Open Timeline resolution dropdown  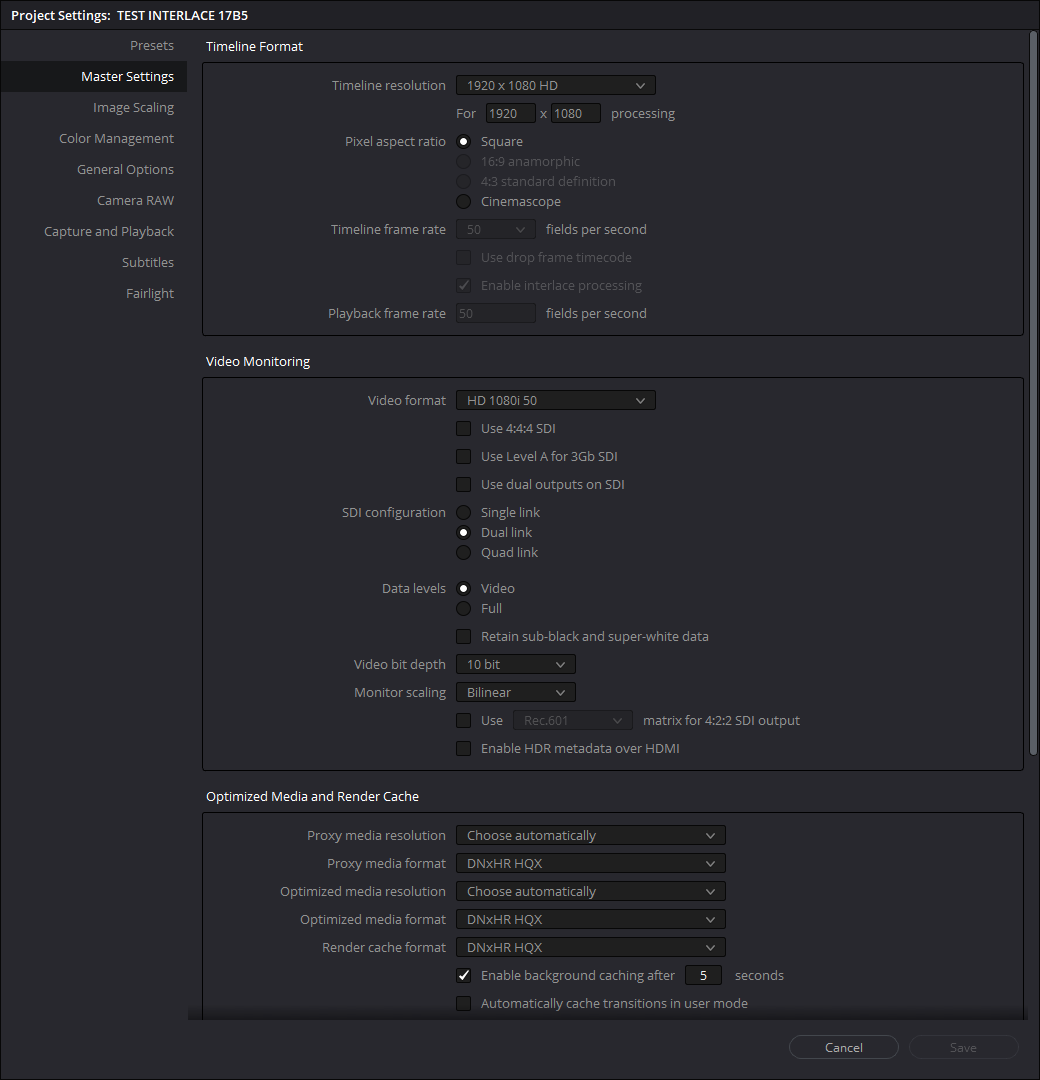[556, 85]
